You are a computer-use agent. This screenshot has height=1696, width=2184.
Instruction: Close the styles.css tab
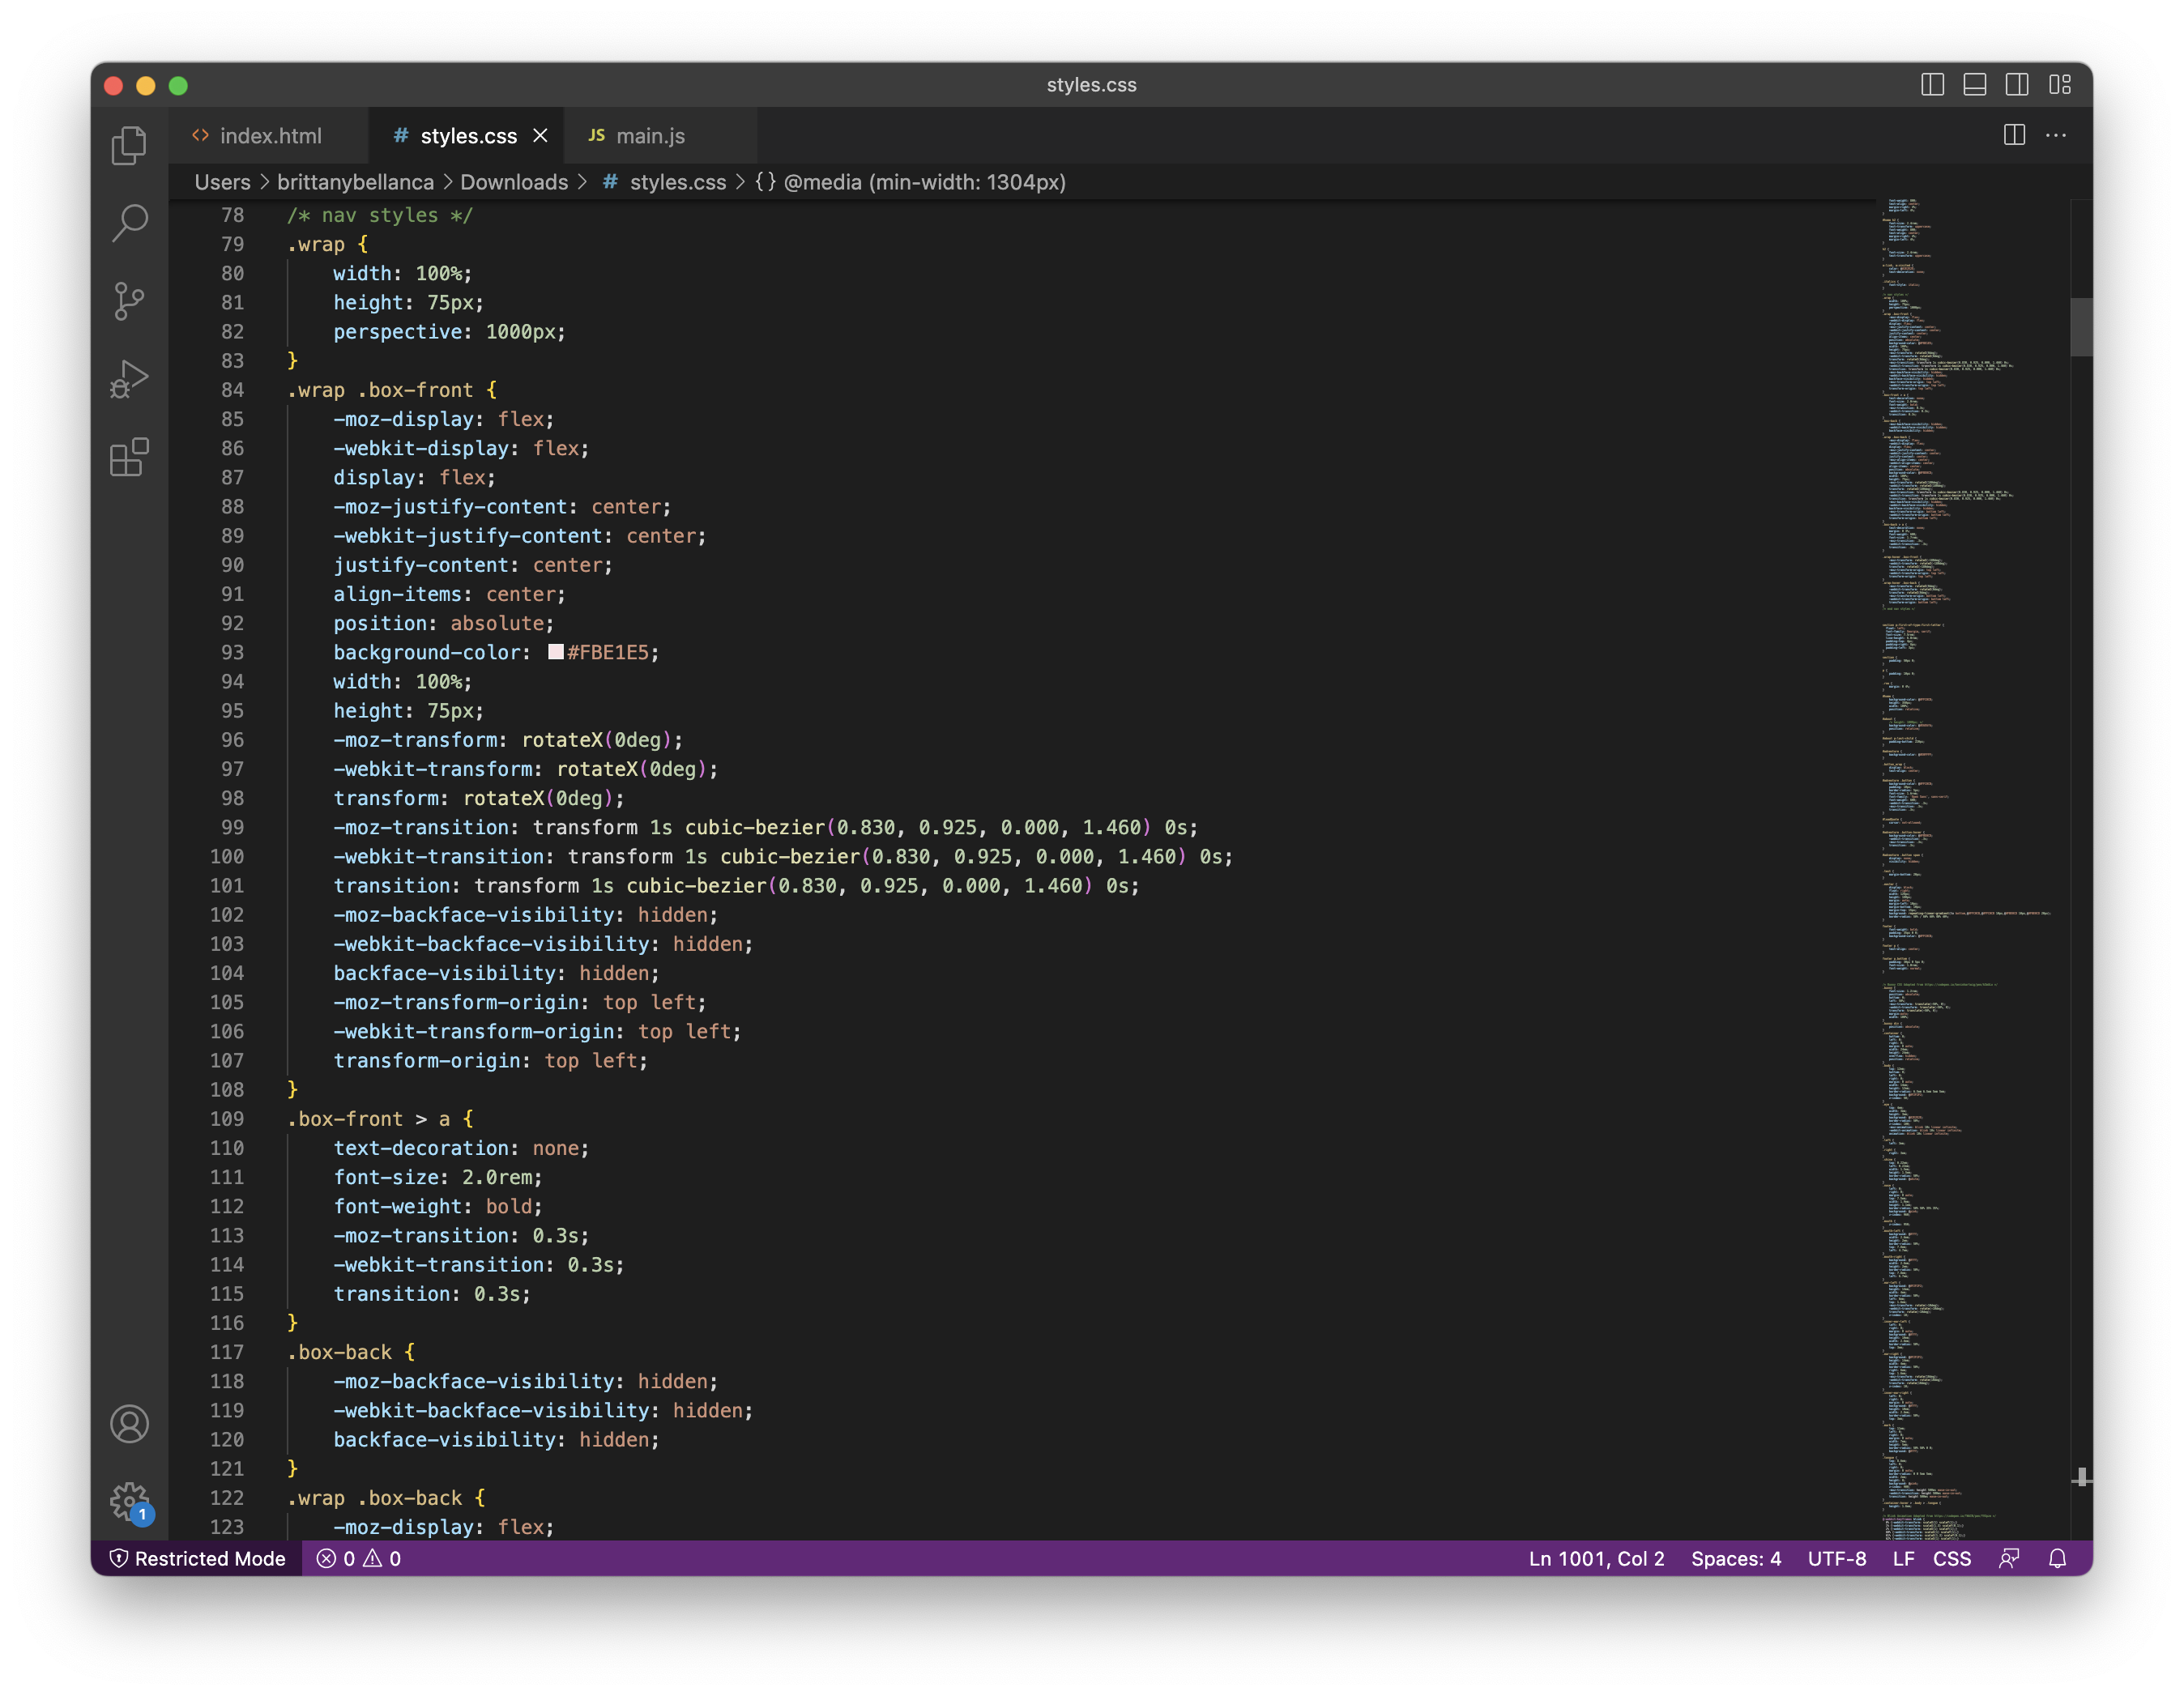[x=540, y=136]
